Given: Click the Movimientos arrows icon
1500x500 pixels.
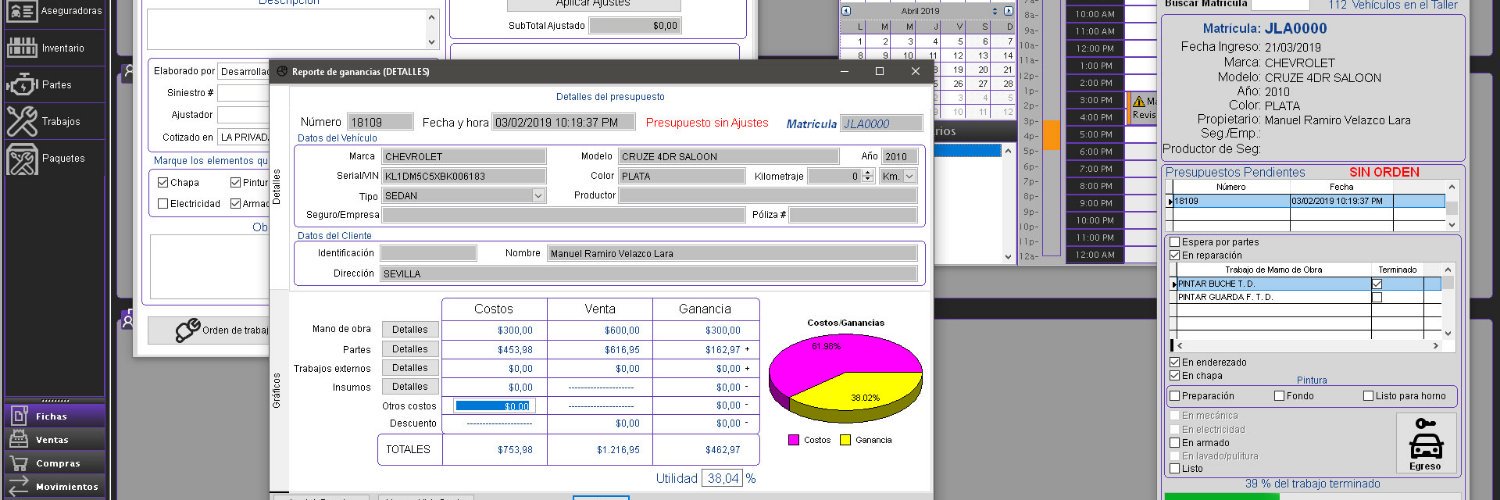Looking at the screenshot, I should [x=19, y=486].
